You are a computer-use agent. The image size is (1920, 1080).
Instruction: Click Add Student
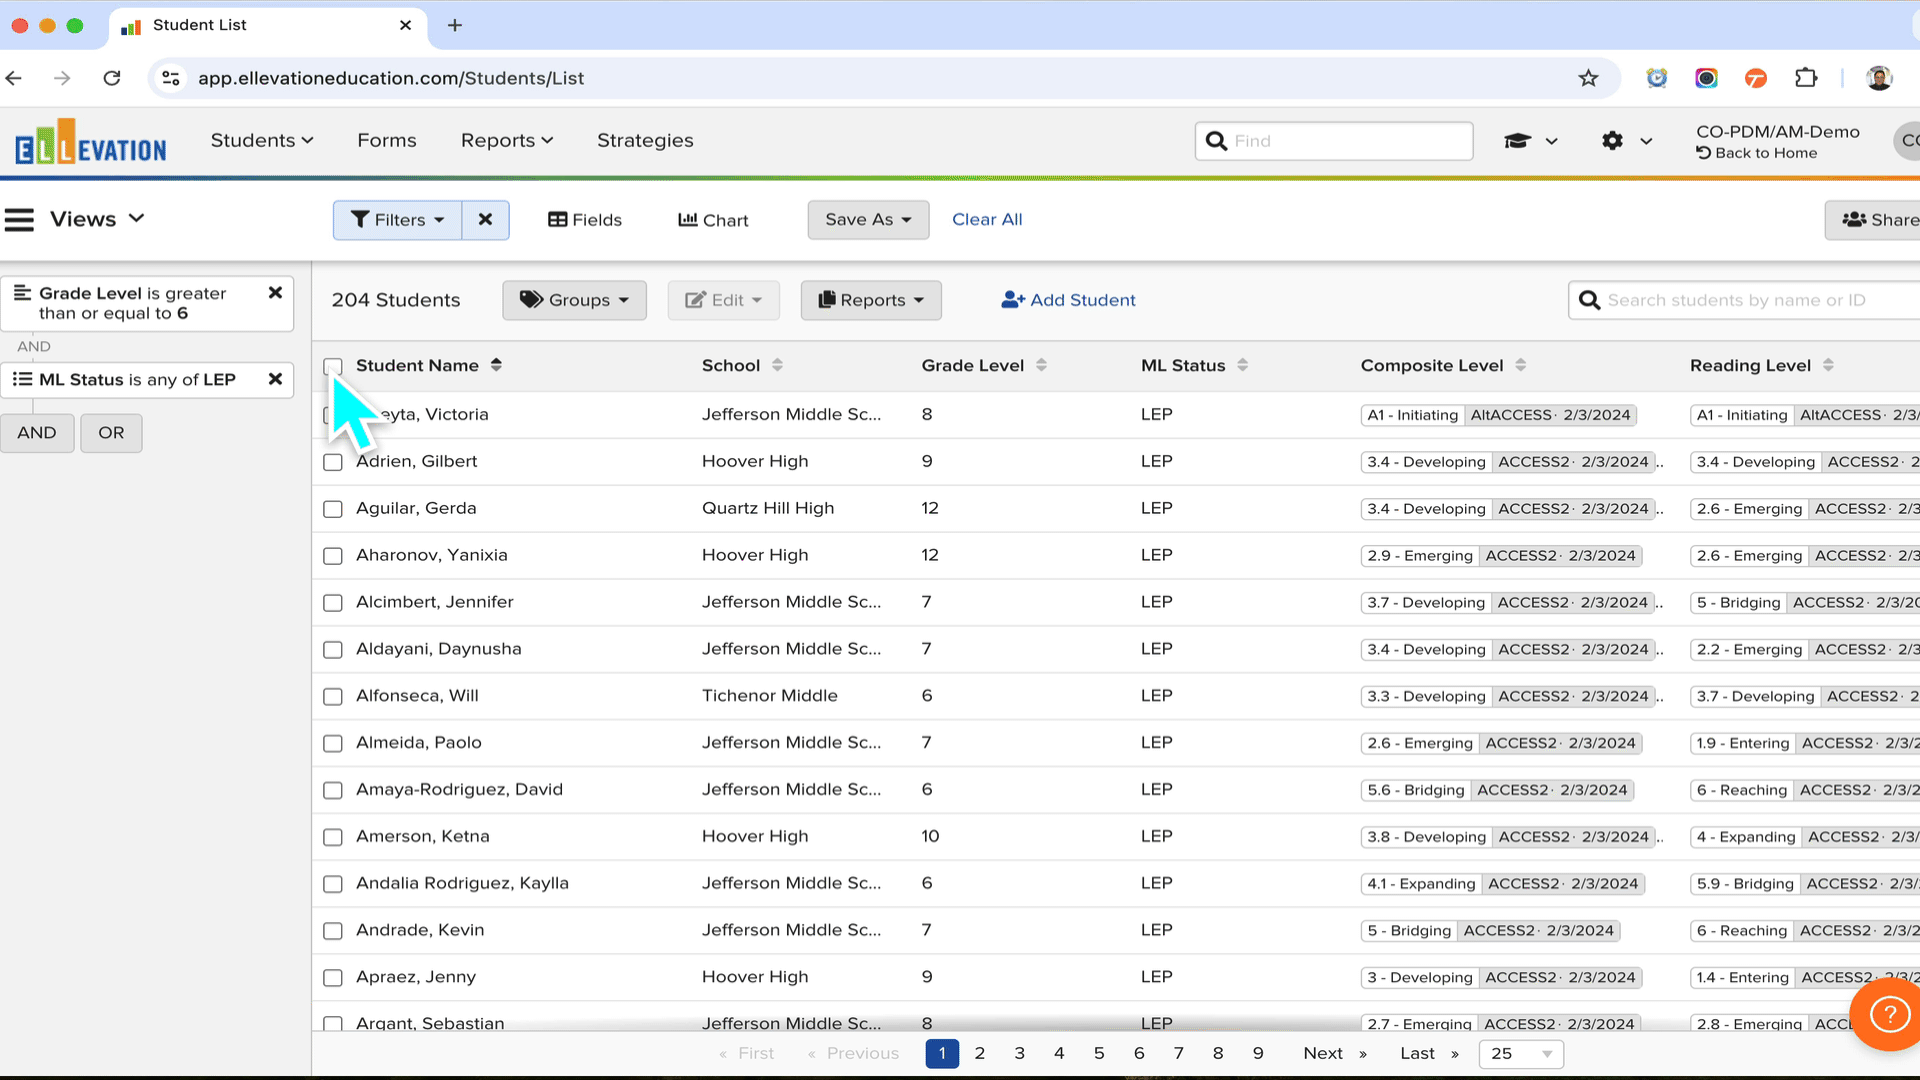pyautogui.click(x=1068, y=300)
